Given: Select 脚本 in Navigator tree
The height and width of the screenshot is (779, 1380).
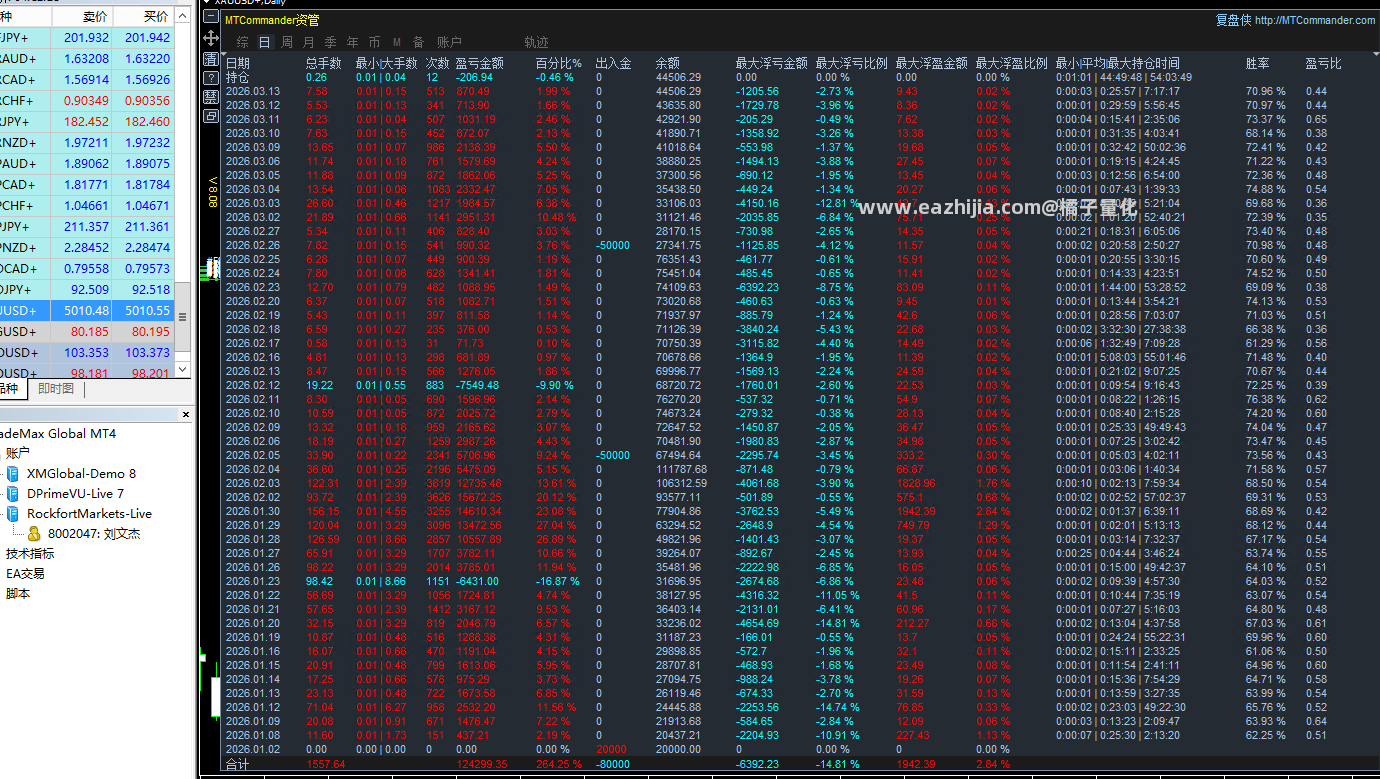Looking at the screenshot, I should (x=18, y=594).
